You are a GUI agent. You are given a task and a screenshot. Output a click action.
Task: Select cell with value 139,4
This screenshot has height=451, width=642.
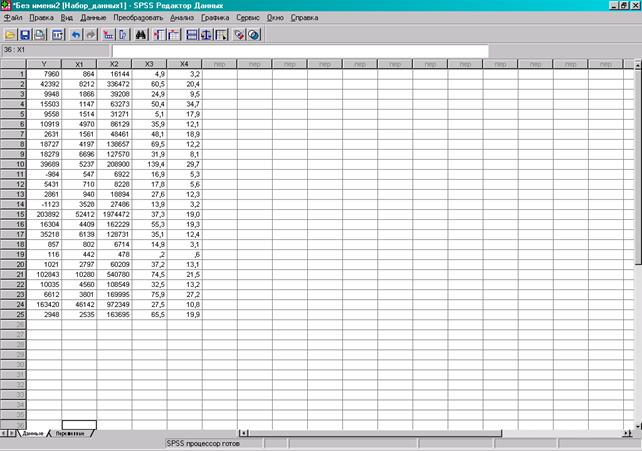149,164
